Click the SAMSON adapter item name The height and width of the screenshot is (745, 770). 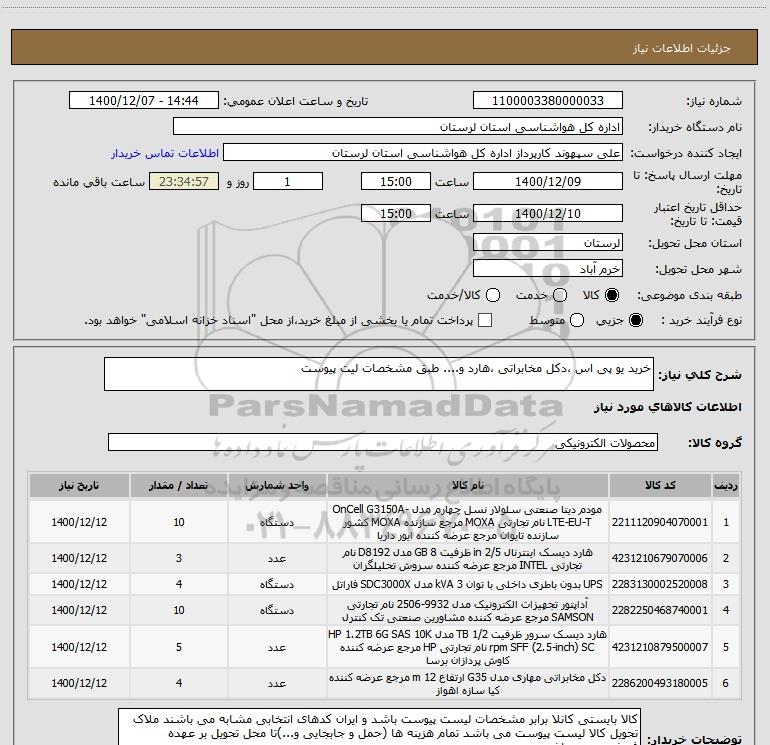[x=468, y=610]
